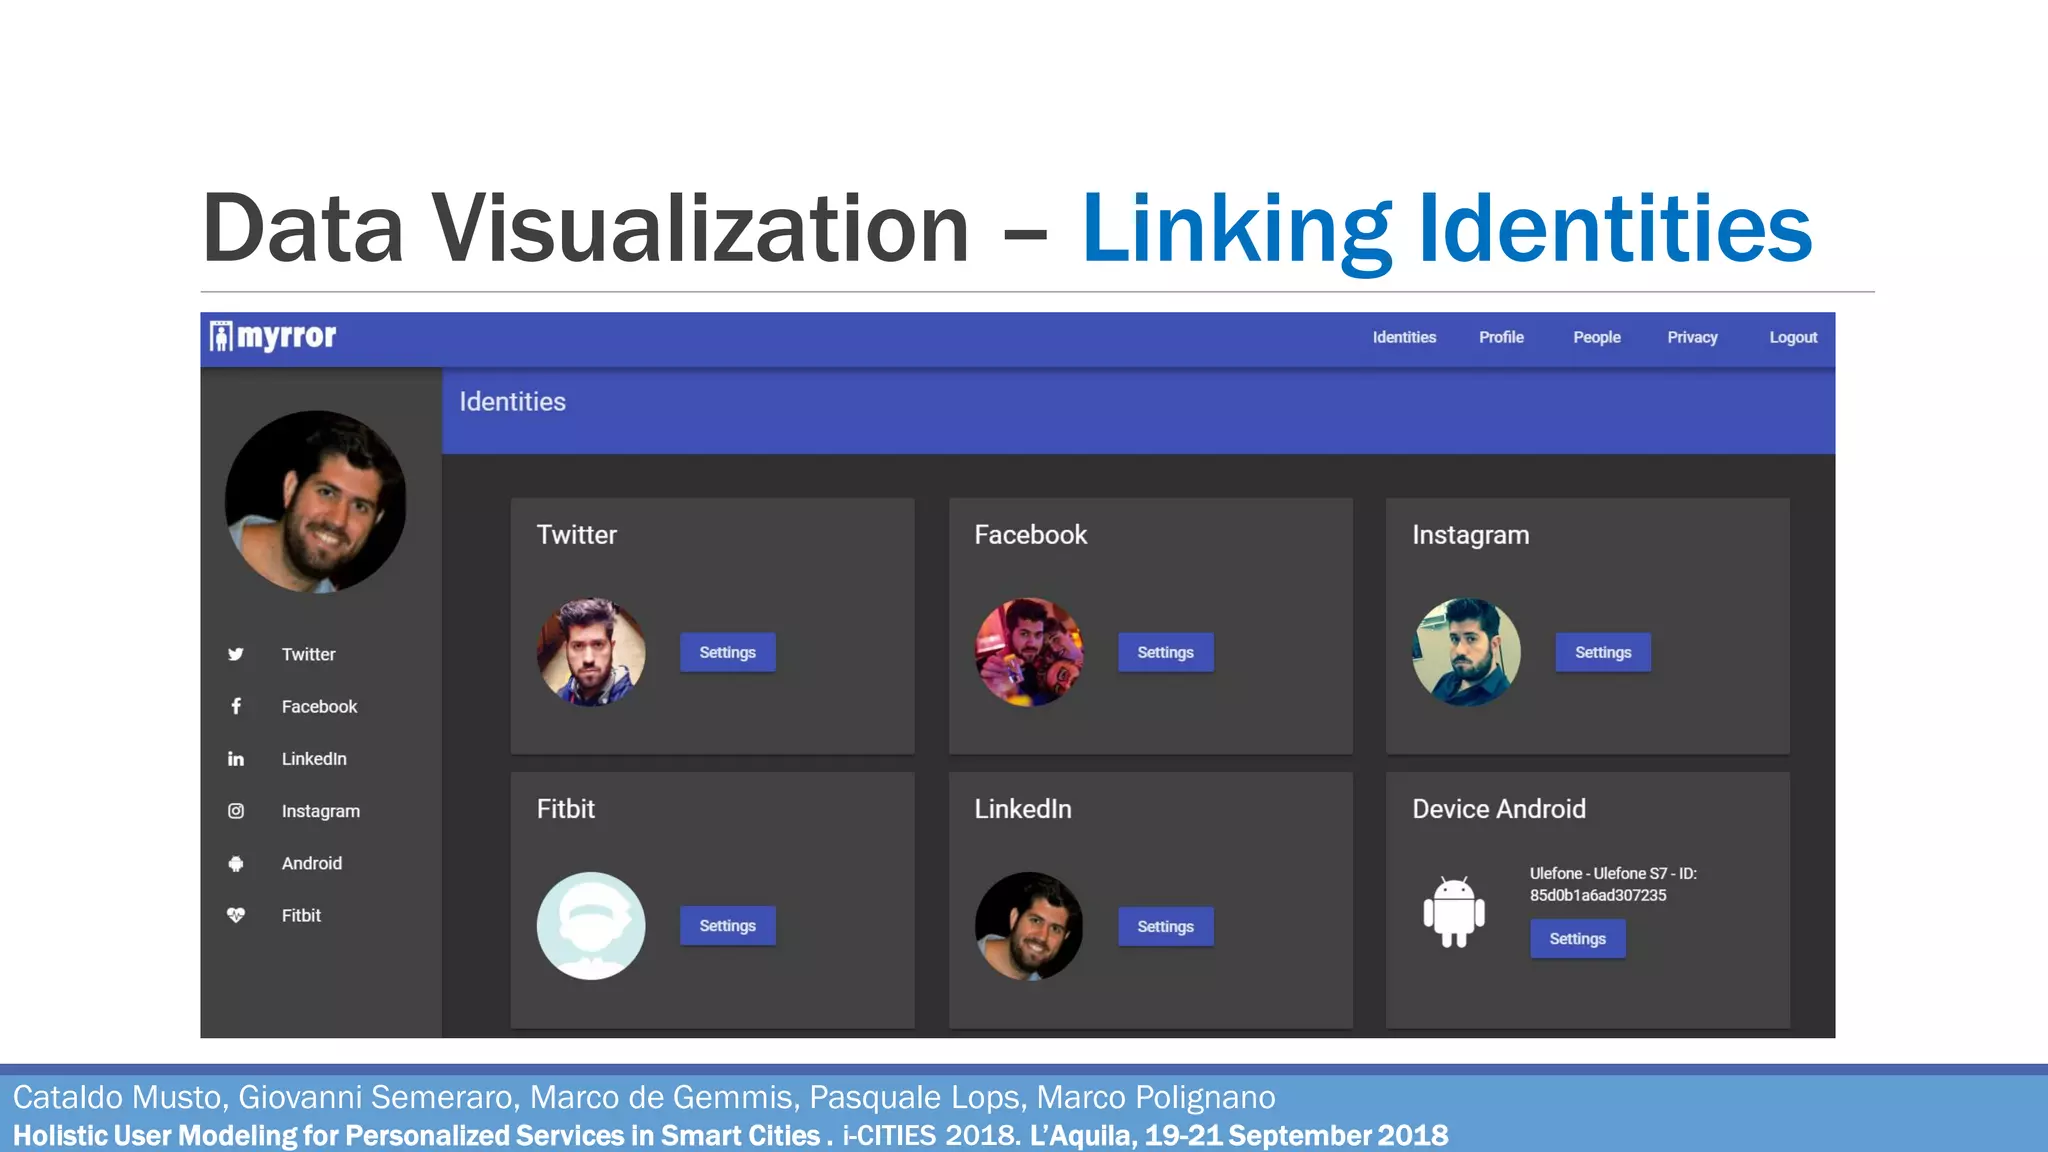The height and width of the screenshot is (1152, 2048).
Task: Open Settings for the Fitbit identity
Action: click(x=728, y=926)
